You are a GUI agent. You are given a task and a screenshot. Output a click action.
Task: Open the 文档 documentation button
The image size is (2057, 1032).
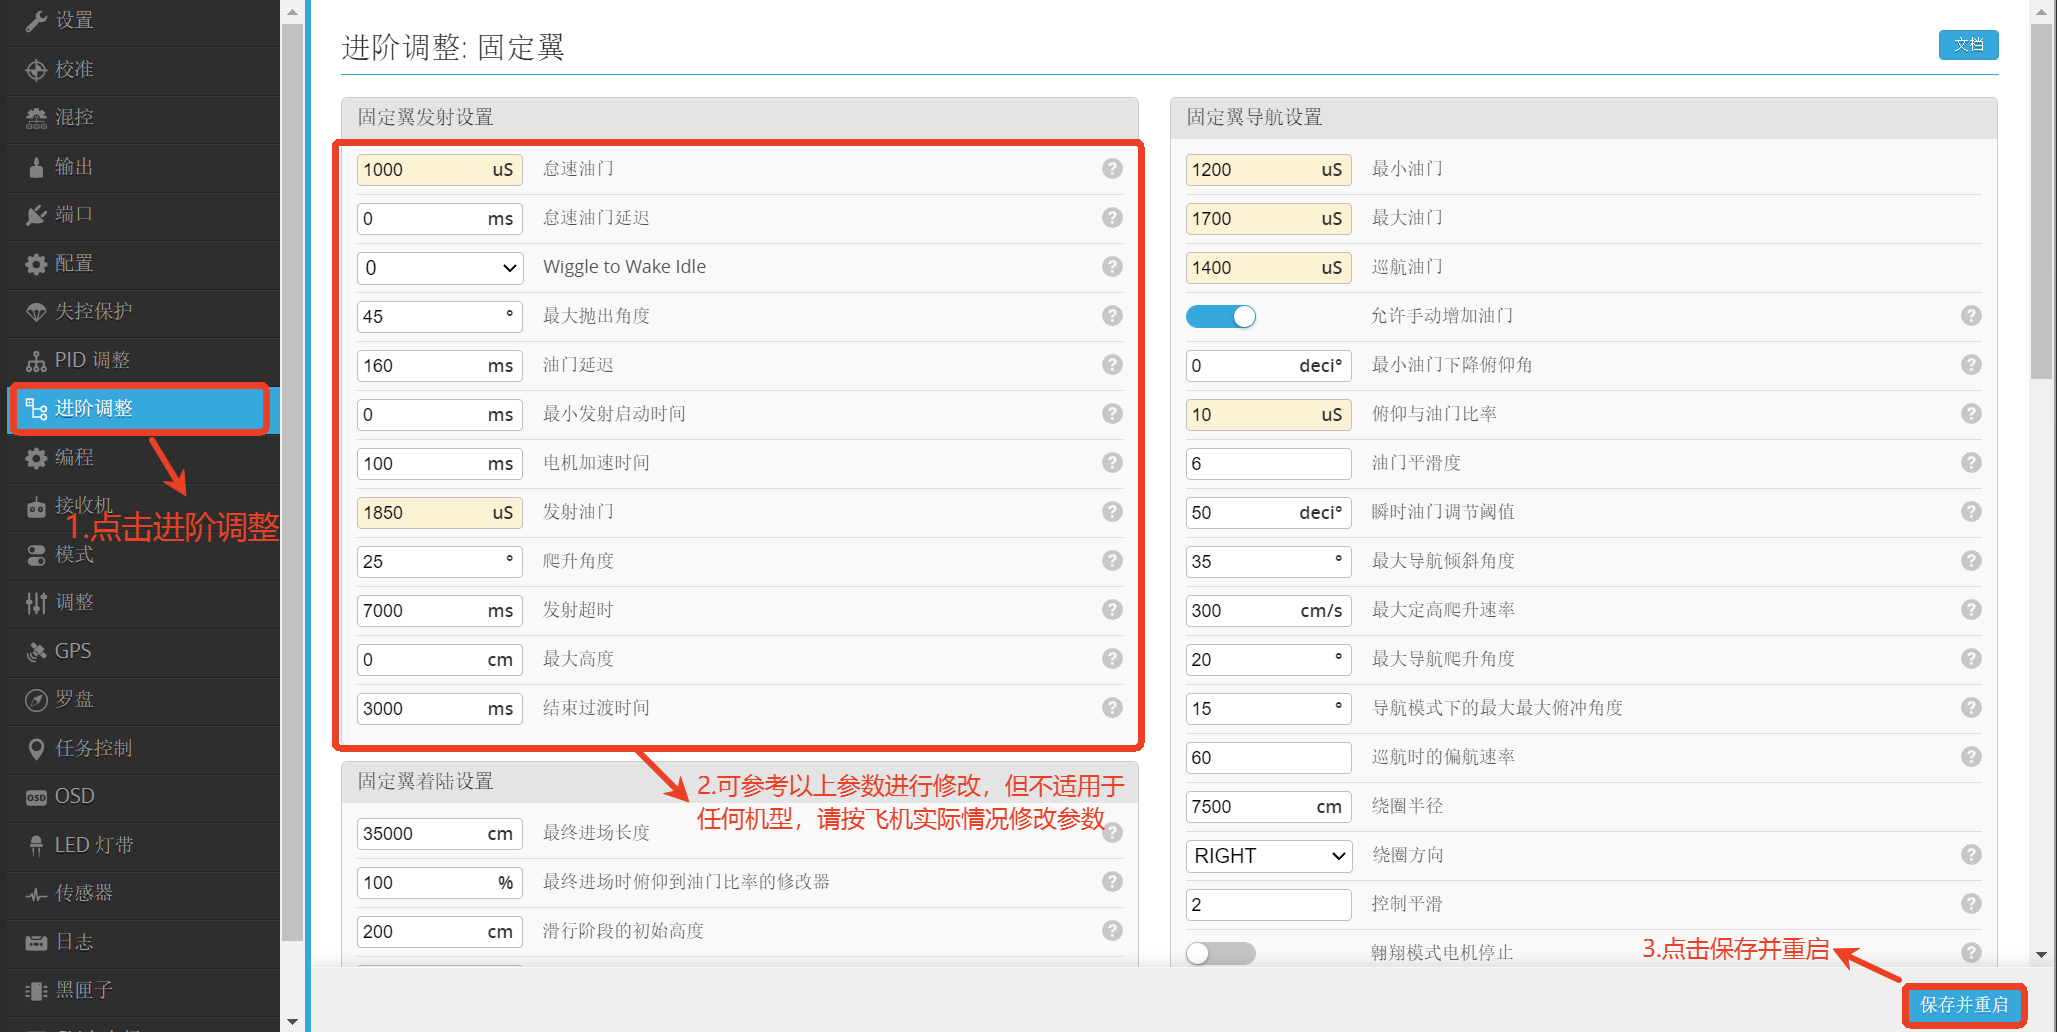point(1968,45)
